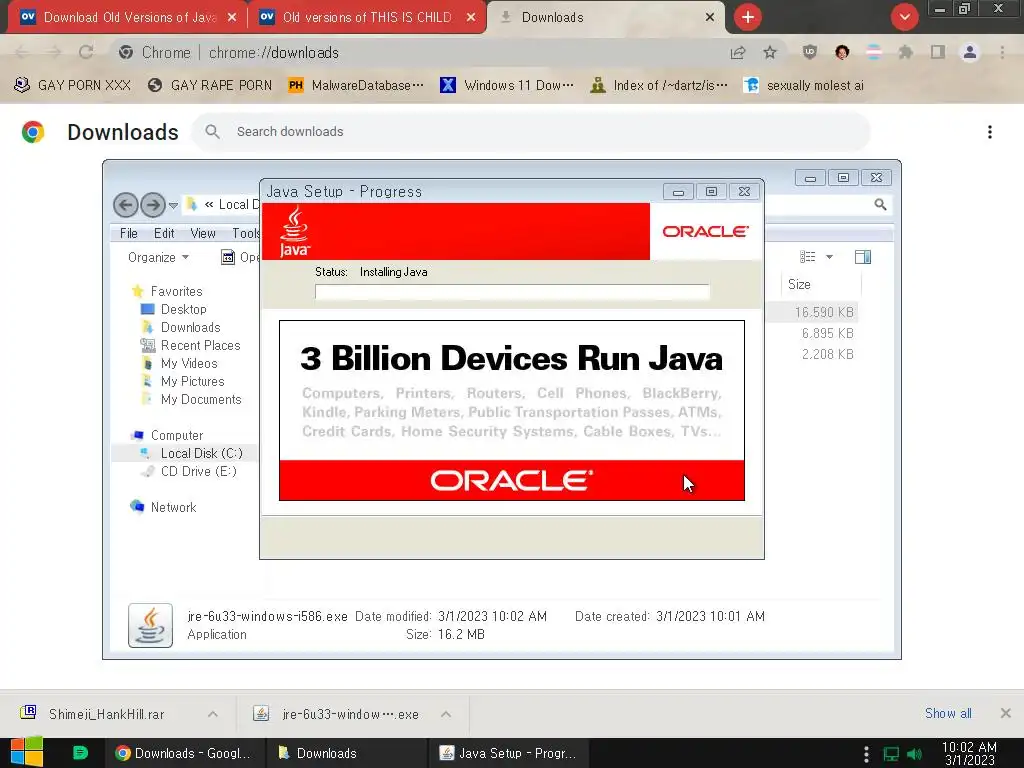Open the MalwareDatabase bookmark
Screen dimensions: 1024x768
(356, 86)
